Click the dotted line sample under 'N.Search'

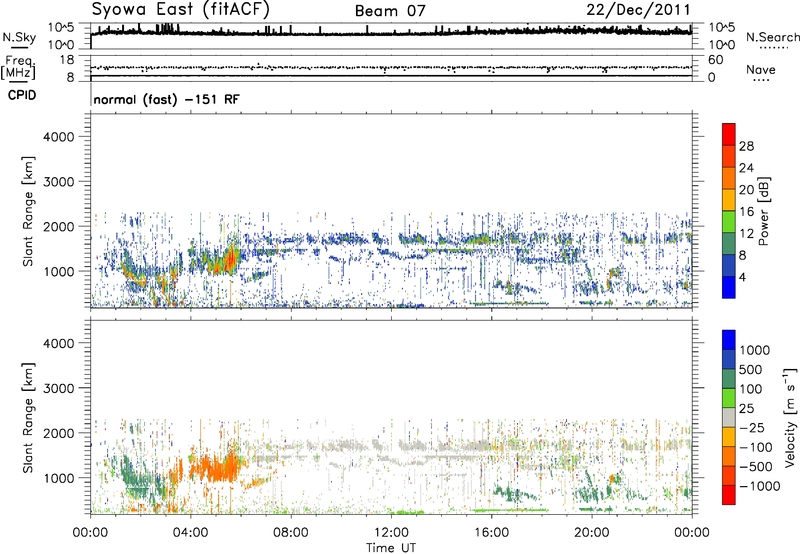pos(773,47)
